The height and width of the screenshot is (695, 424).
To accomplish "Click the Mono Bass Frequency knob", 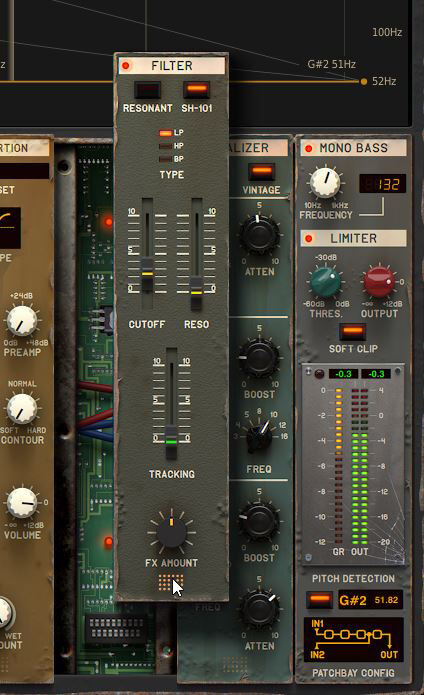I will [325, 183].
